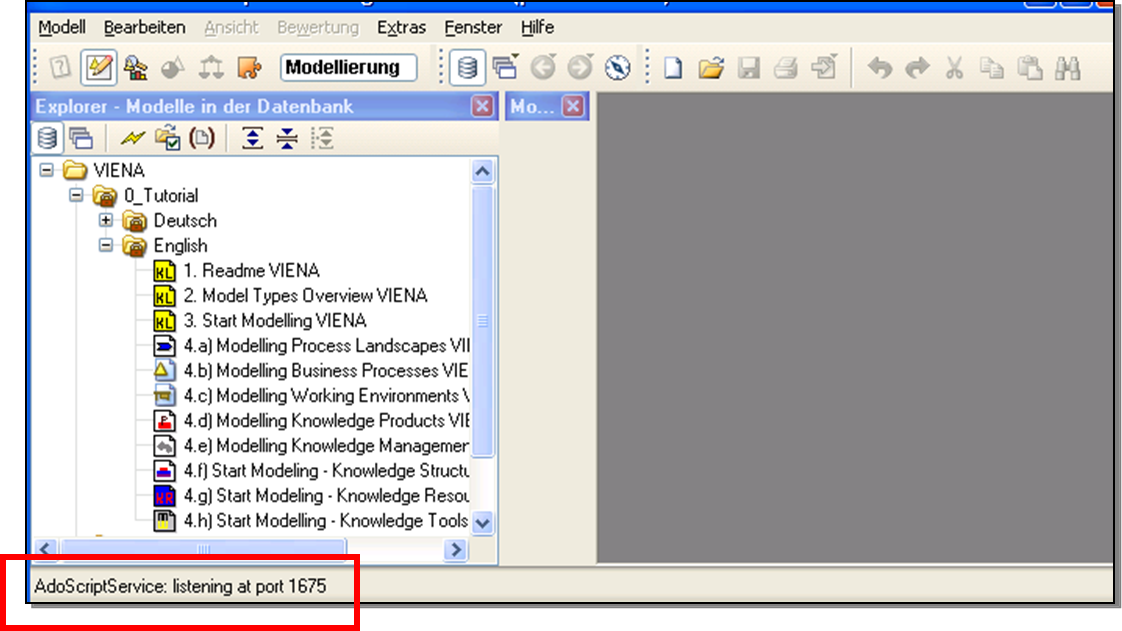Image resolution: width=1122 pixels, height=631 pixels.
Task: Click the Explorer refresh lightning icon
Action: coord(132,137)
